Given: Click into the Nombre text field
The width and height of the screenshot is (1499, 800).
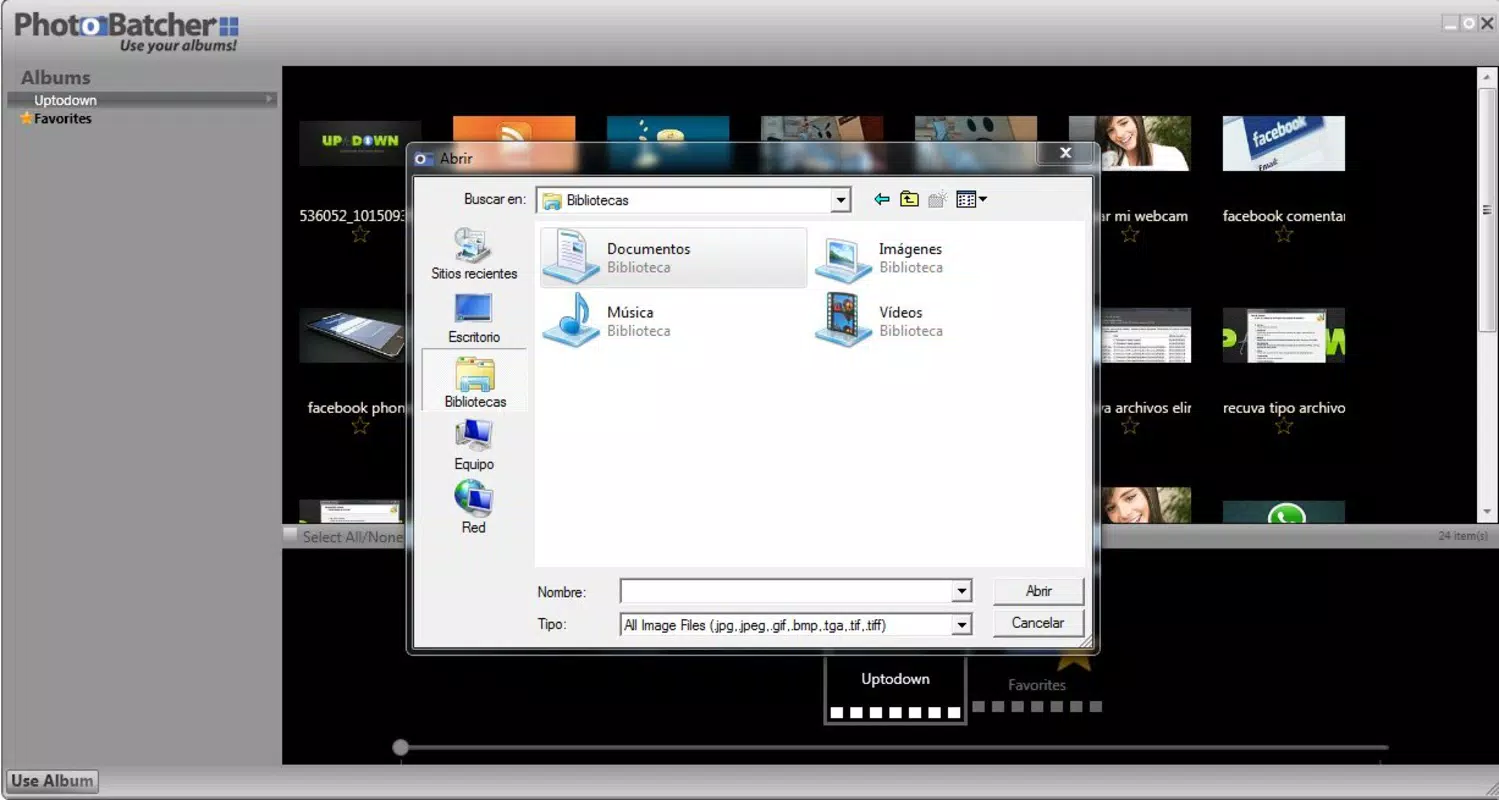Looking at the screenshot, I should tap(786, 591).
